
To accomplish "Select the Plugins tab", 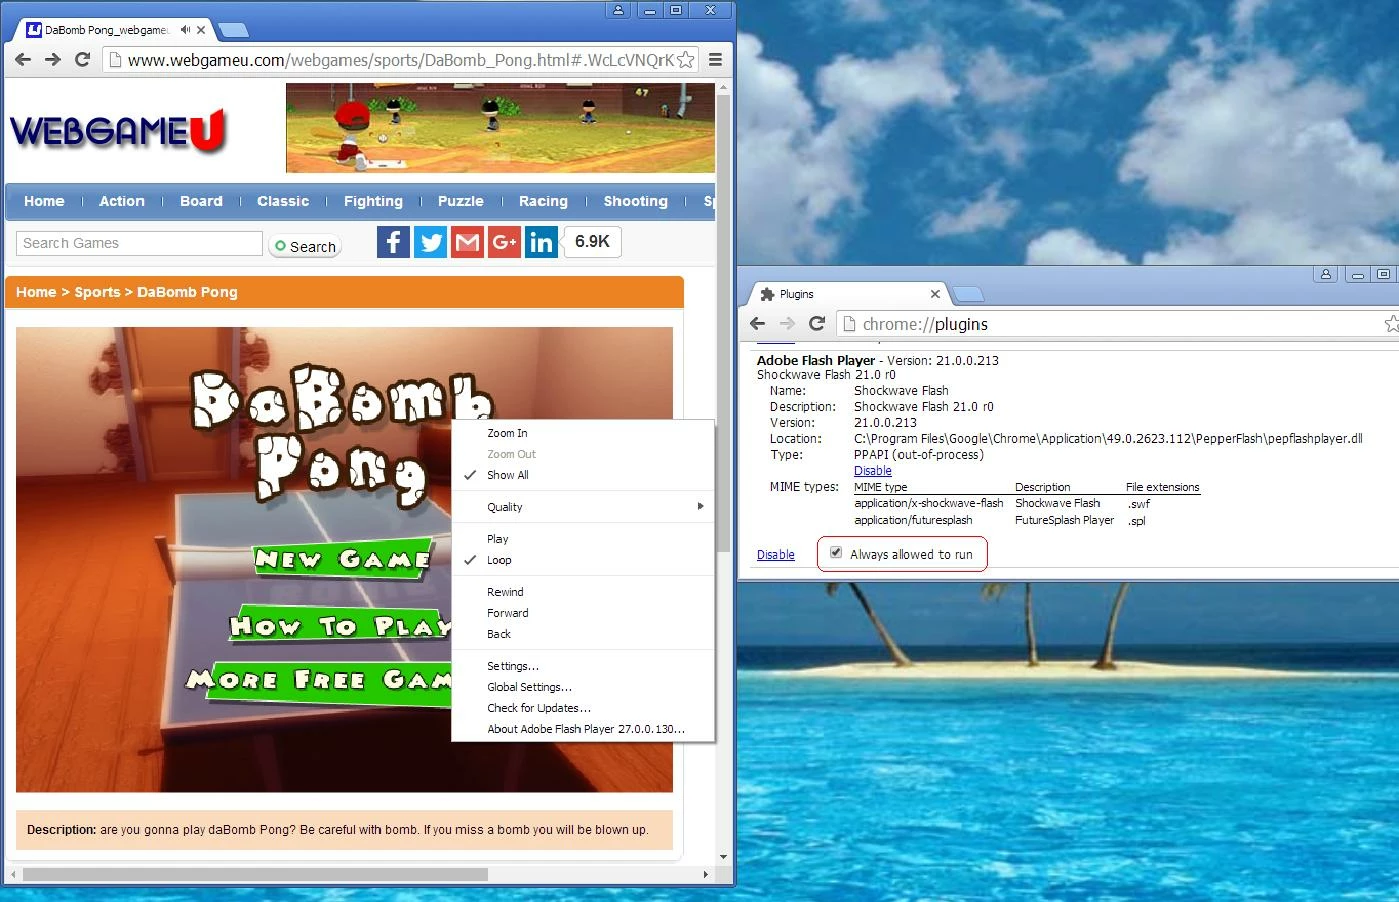I will [850, 294].
